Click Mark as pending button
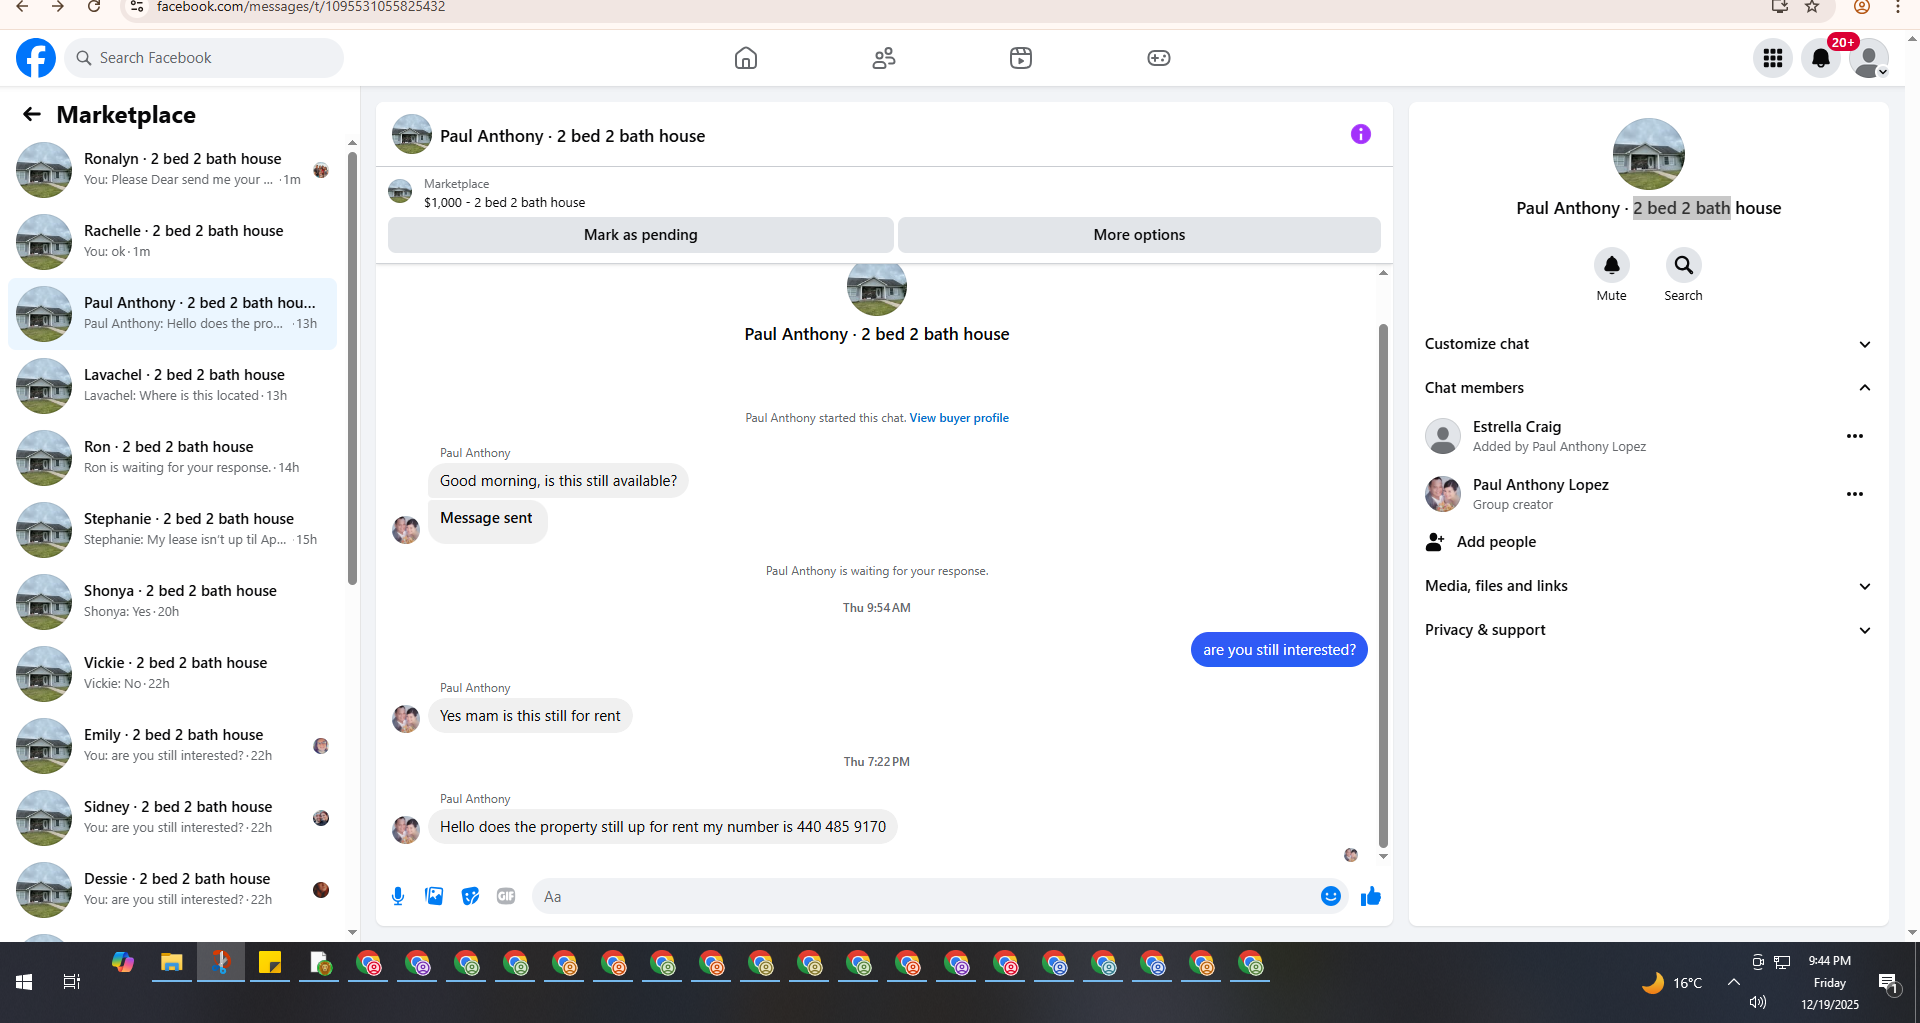 (x=640, y=235)
